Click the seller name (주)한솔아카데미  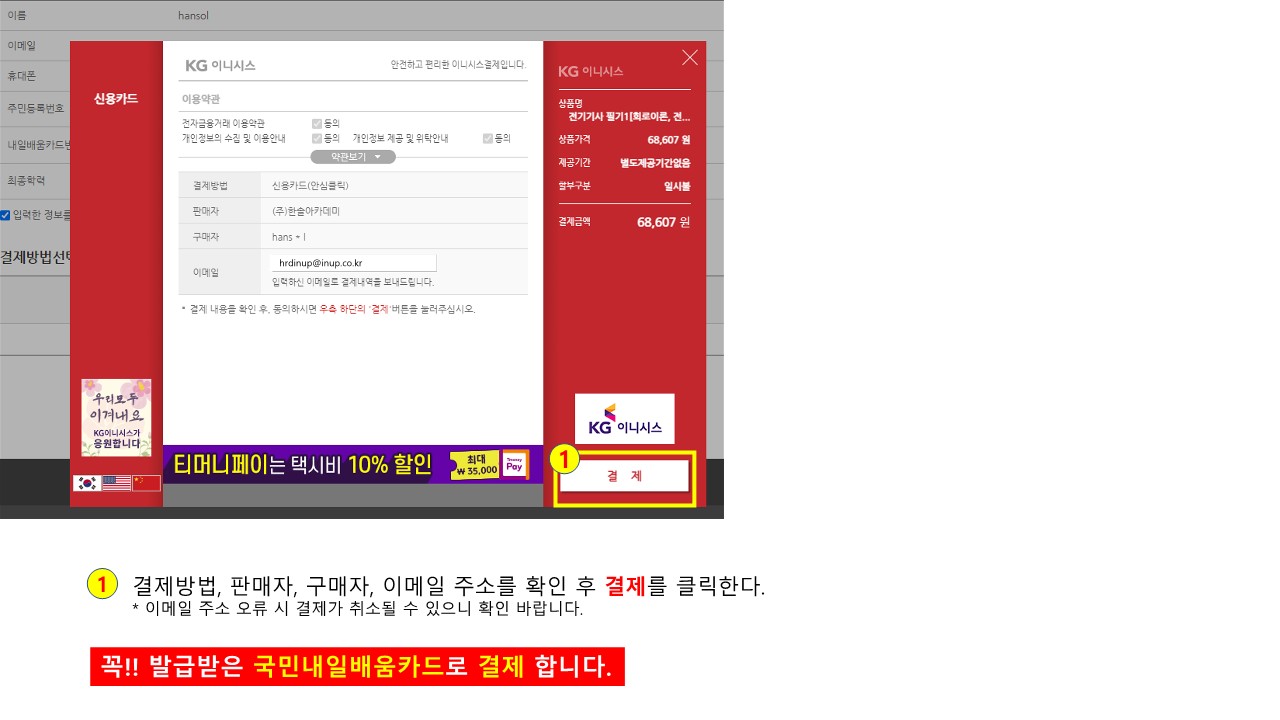(306, 211)
